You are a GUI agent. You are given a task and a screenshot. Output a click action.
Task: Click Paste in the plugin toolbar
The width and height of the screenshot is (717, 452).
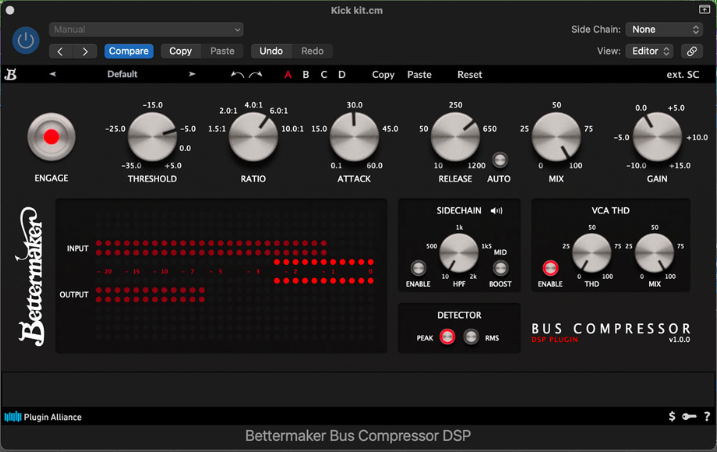pos(419,75)
